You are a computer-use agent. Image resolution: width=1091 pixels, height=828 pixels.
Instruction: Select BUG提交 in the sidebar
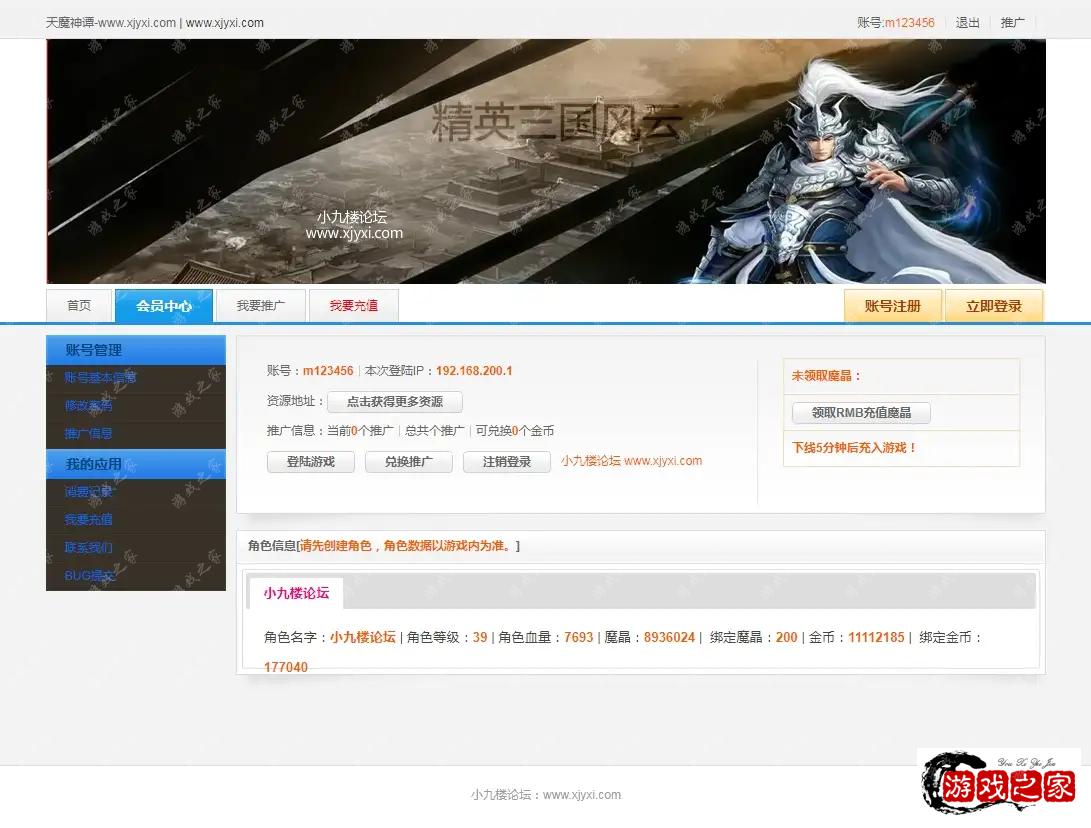pos(90,576)
